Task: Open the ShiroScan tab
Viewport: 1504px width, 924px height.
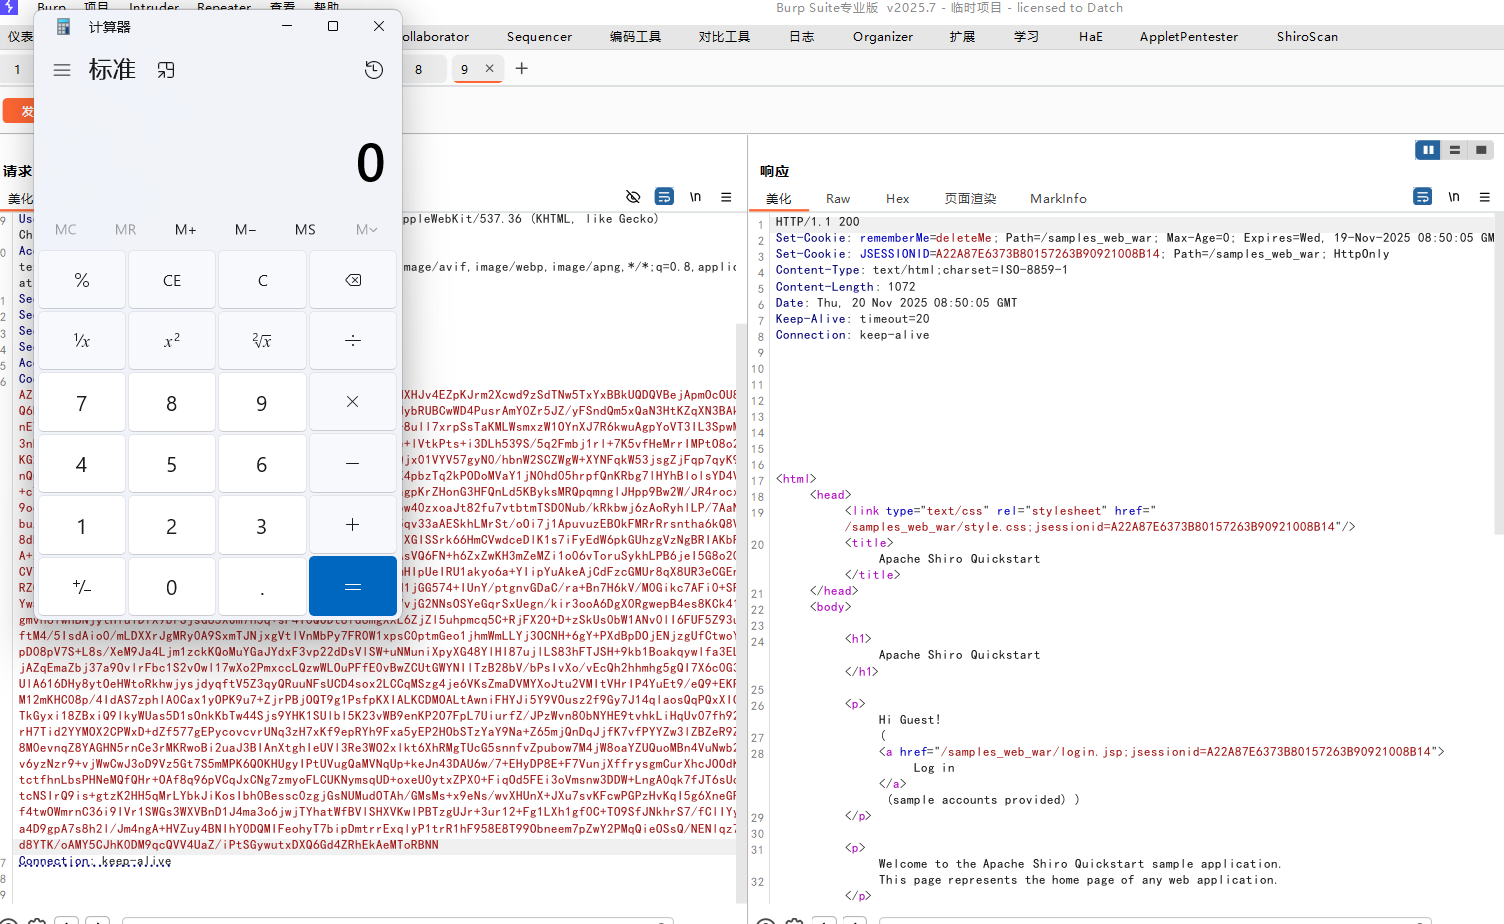Action: (1306, 37)
